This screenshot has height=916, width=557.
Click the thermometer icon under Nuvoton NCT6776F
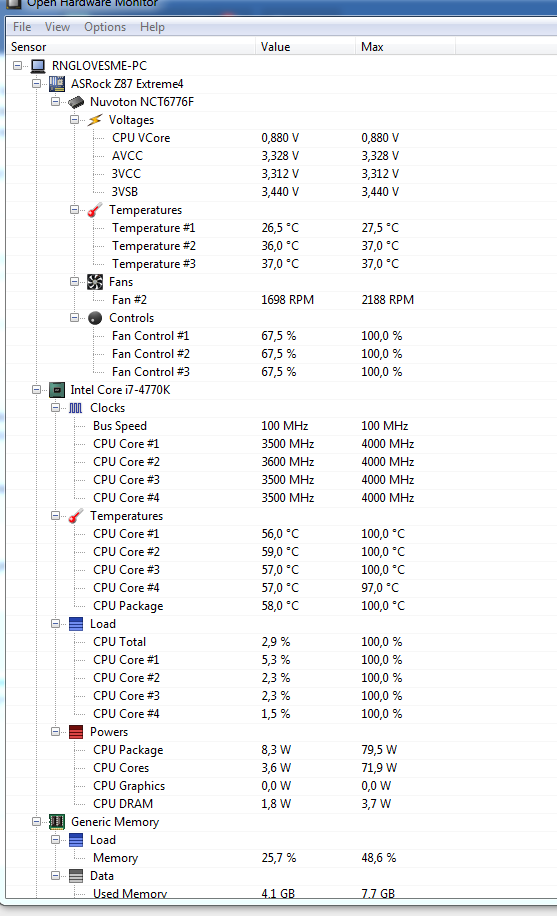click(x=95, y=210)
